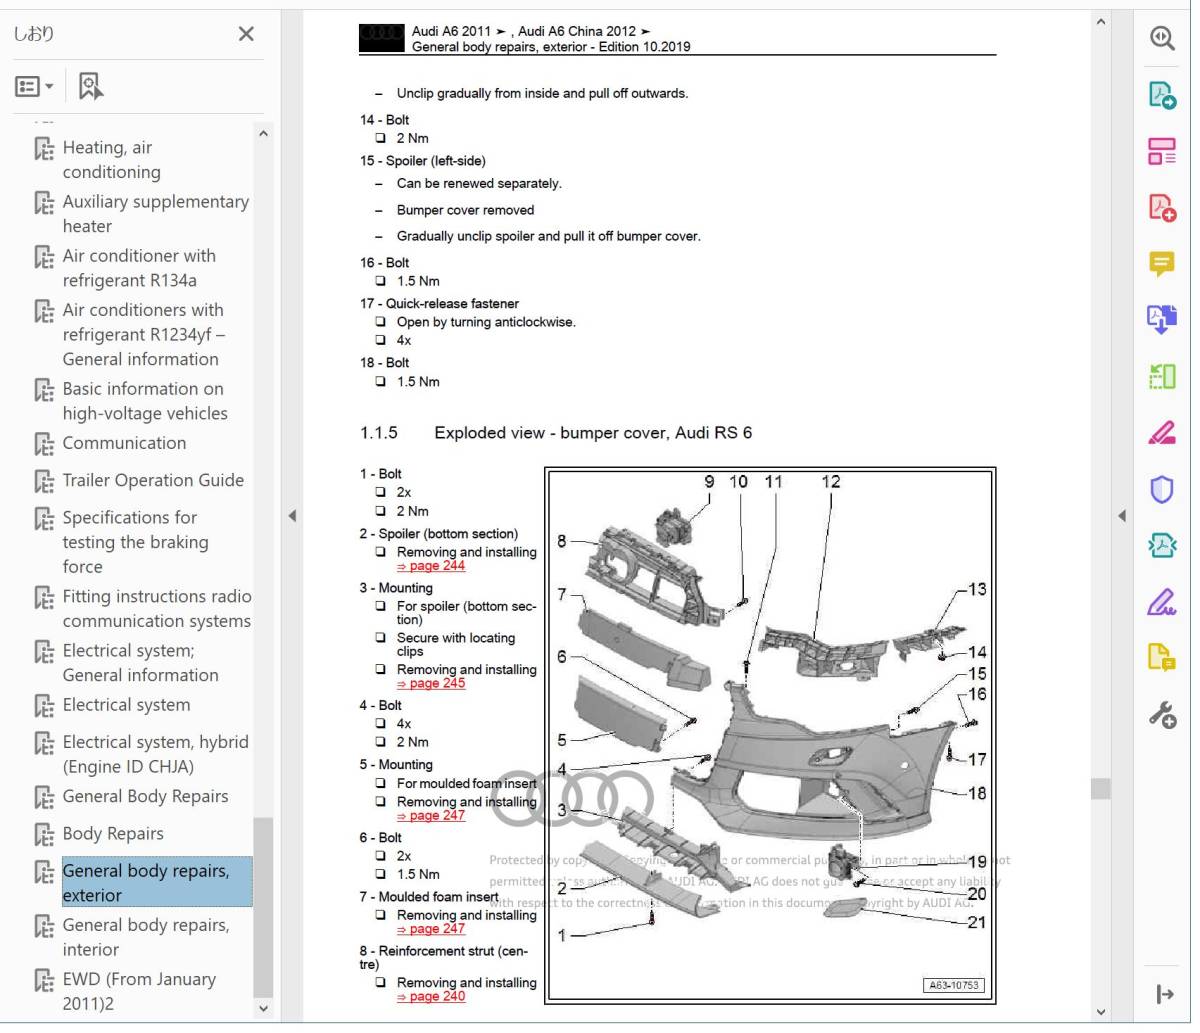The image size is (1200, 1033).
Task: Open the Compress PDF tool
Action: [x=1161, y=546]
